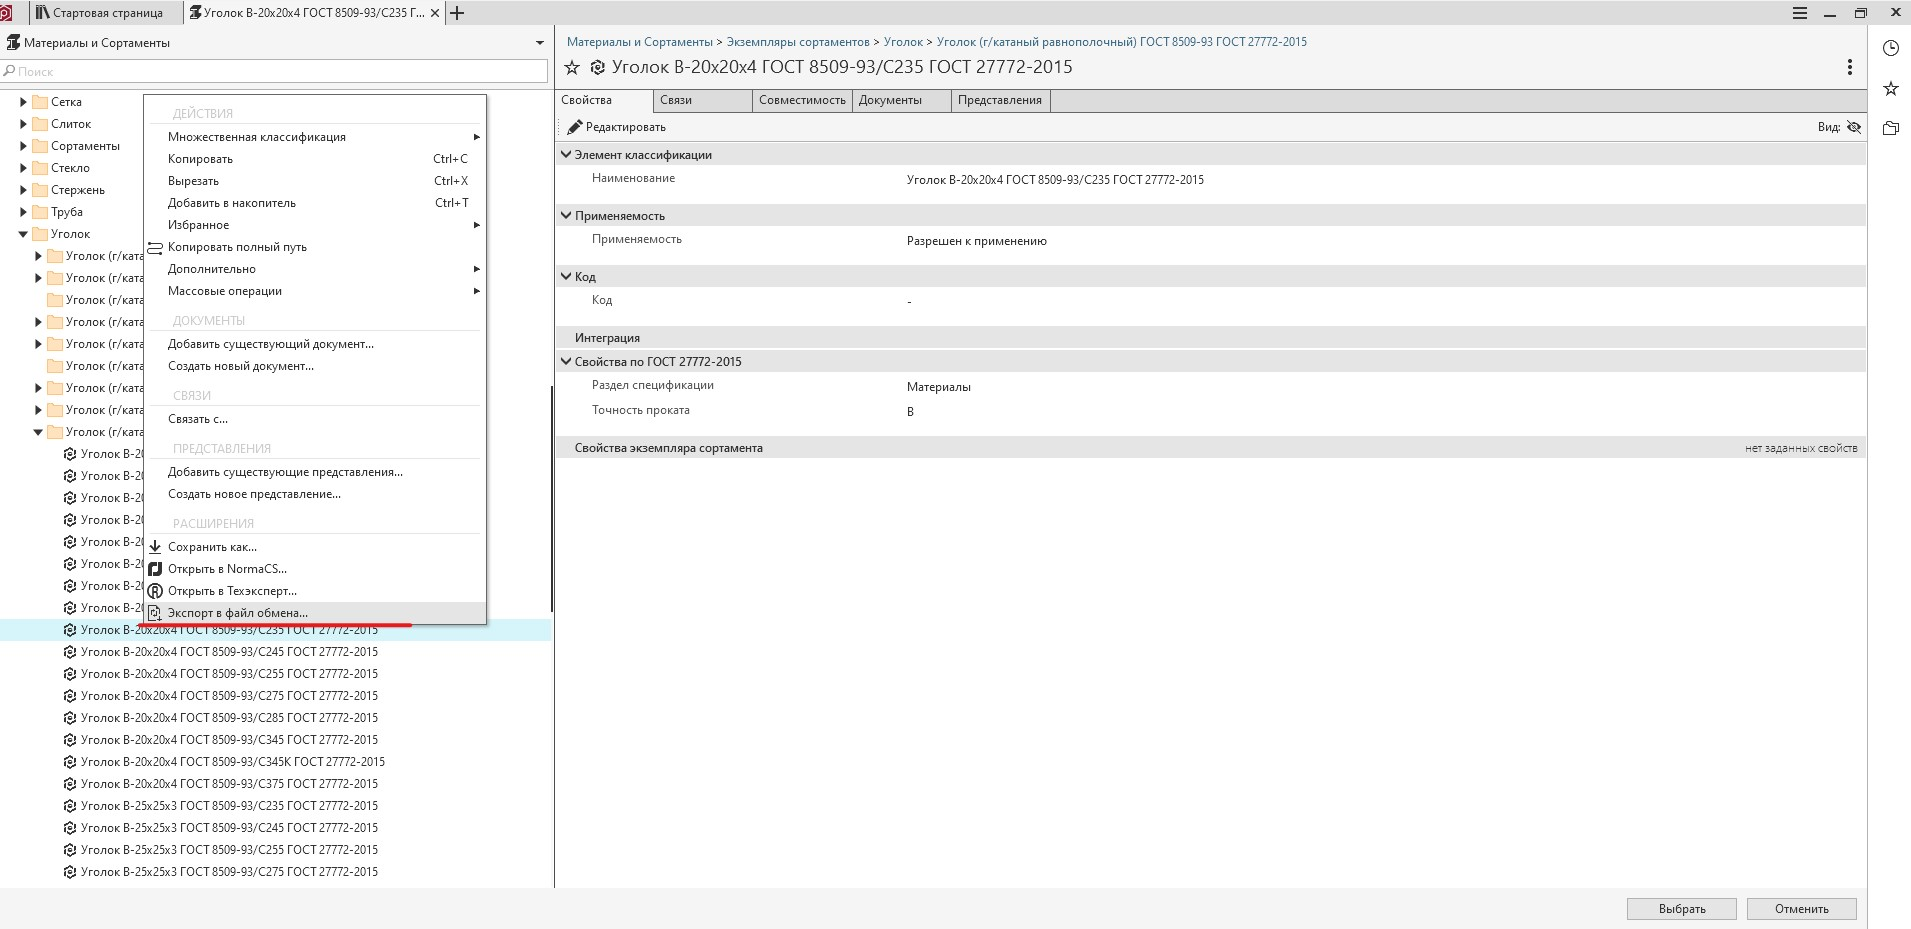Click the Выбрать button

pyautogui.click(x=1682, y=909)
